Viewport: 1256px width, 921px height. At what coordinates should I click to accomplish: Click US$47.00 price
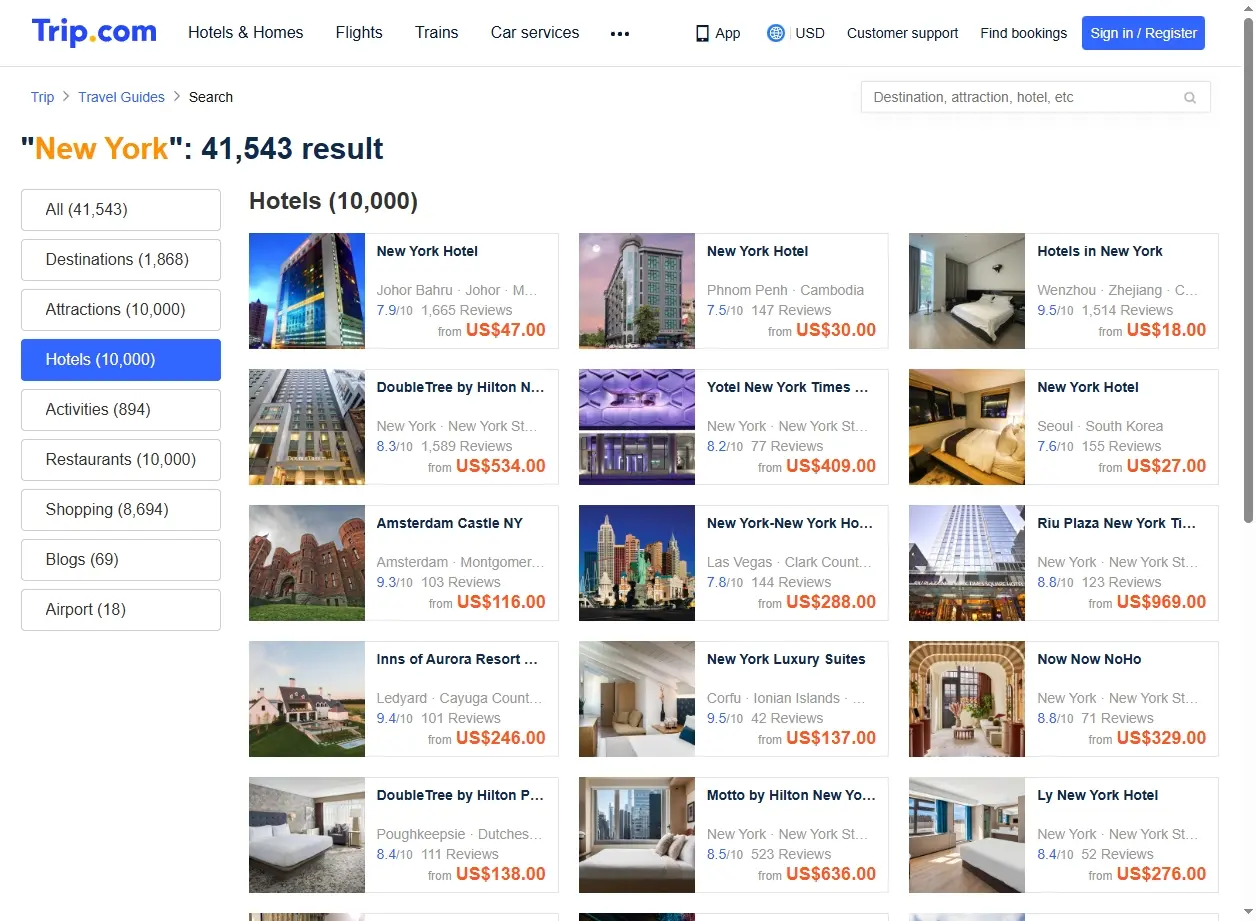[506, 330]
